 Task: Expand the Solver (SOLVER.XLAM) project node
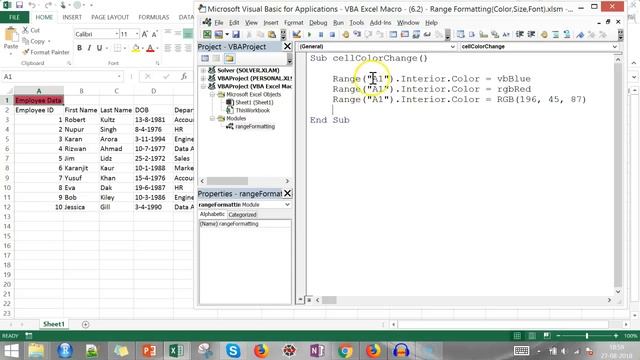pyautogui.click(x=203, y=70)
